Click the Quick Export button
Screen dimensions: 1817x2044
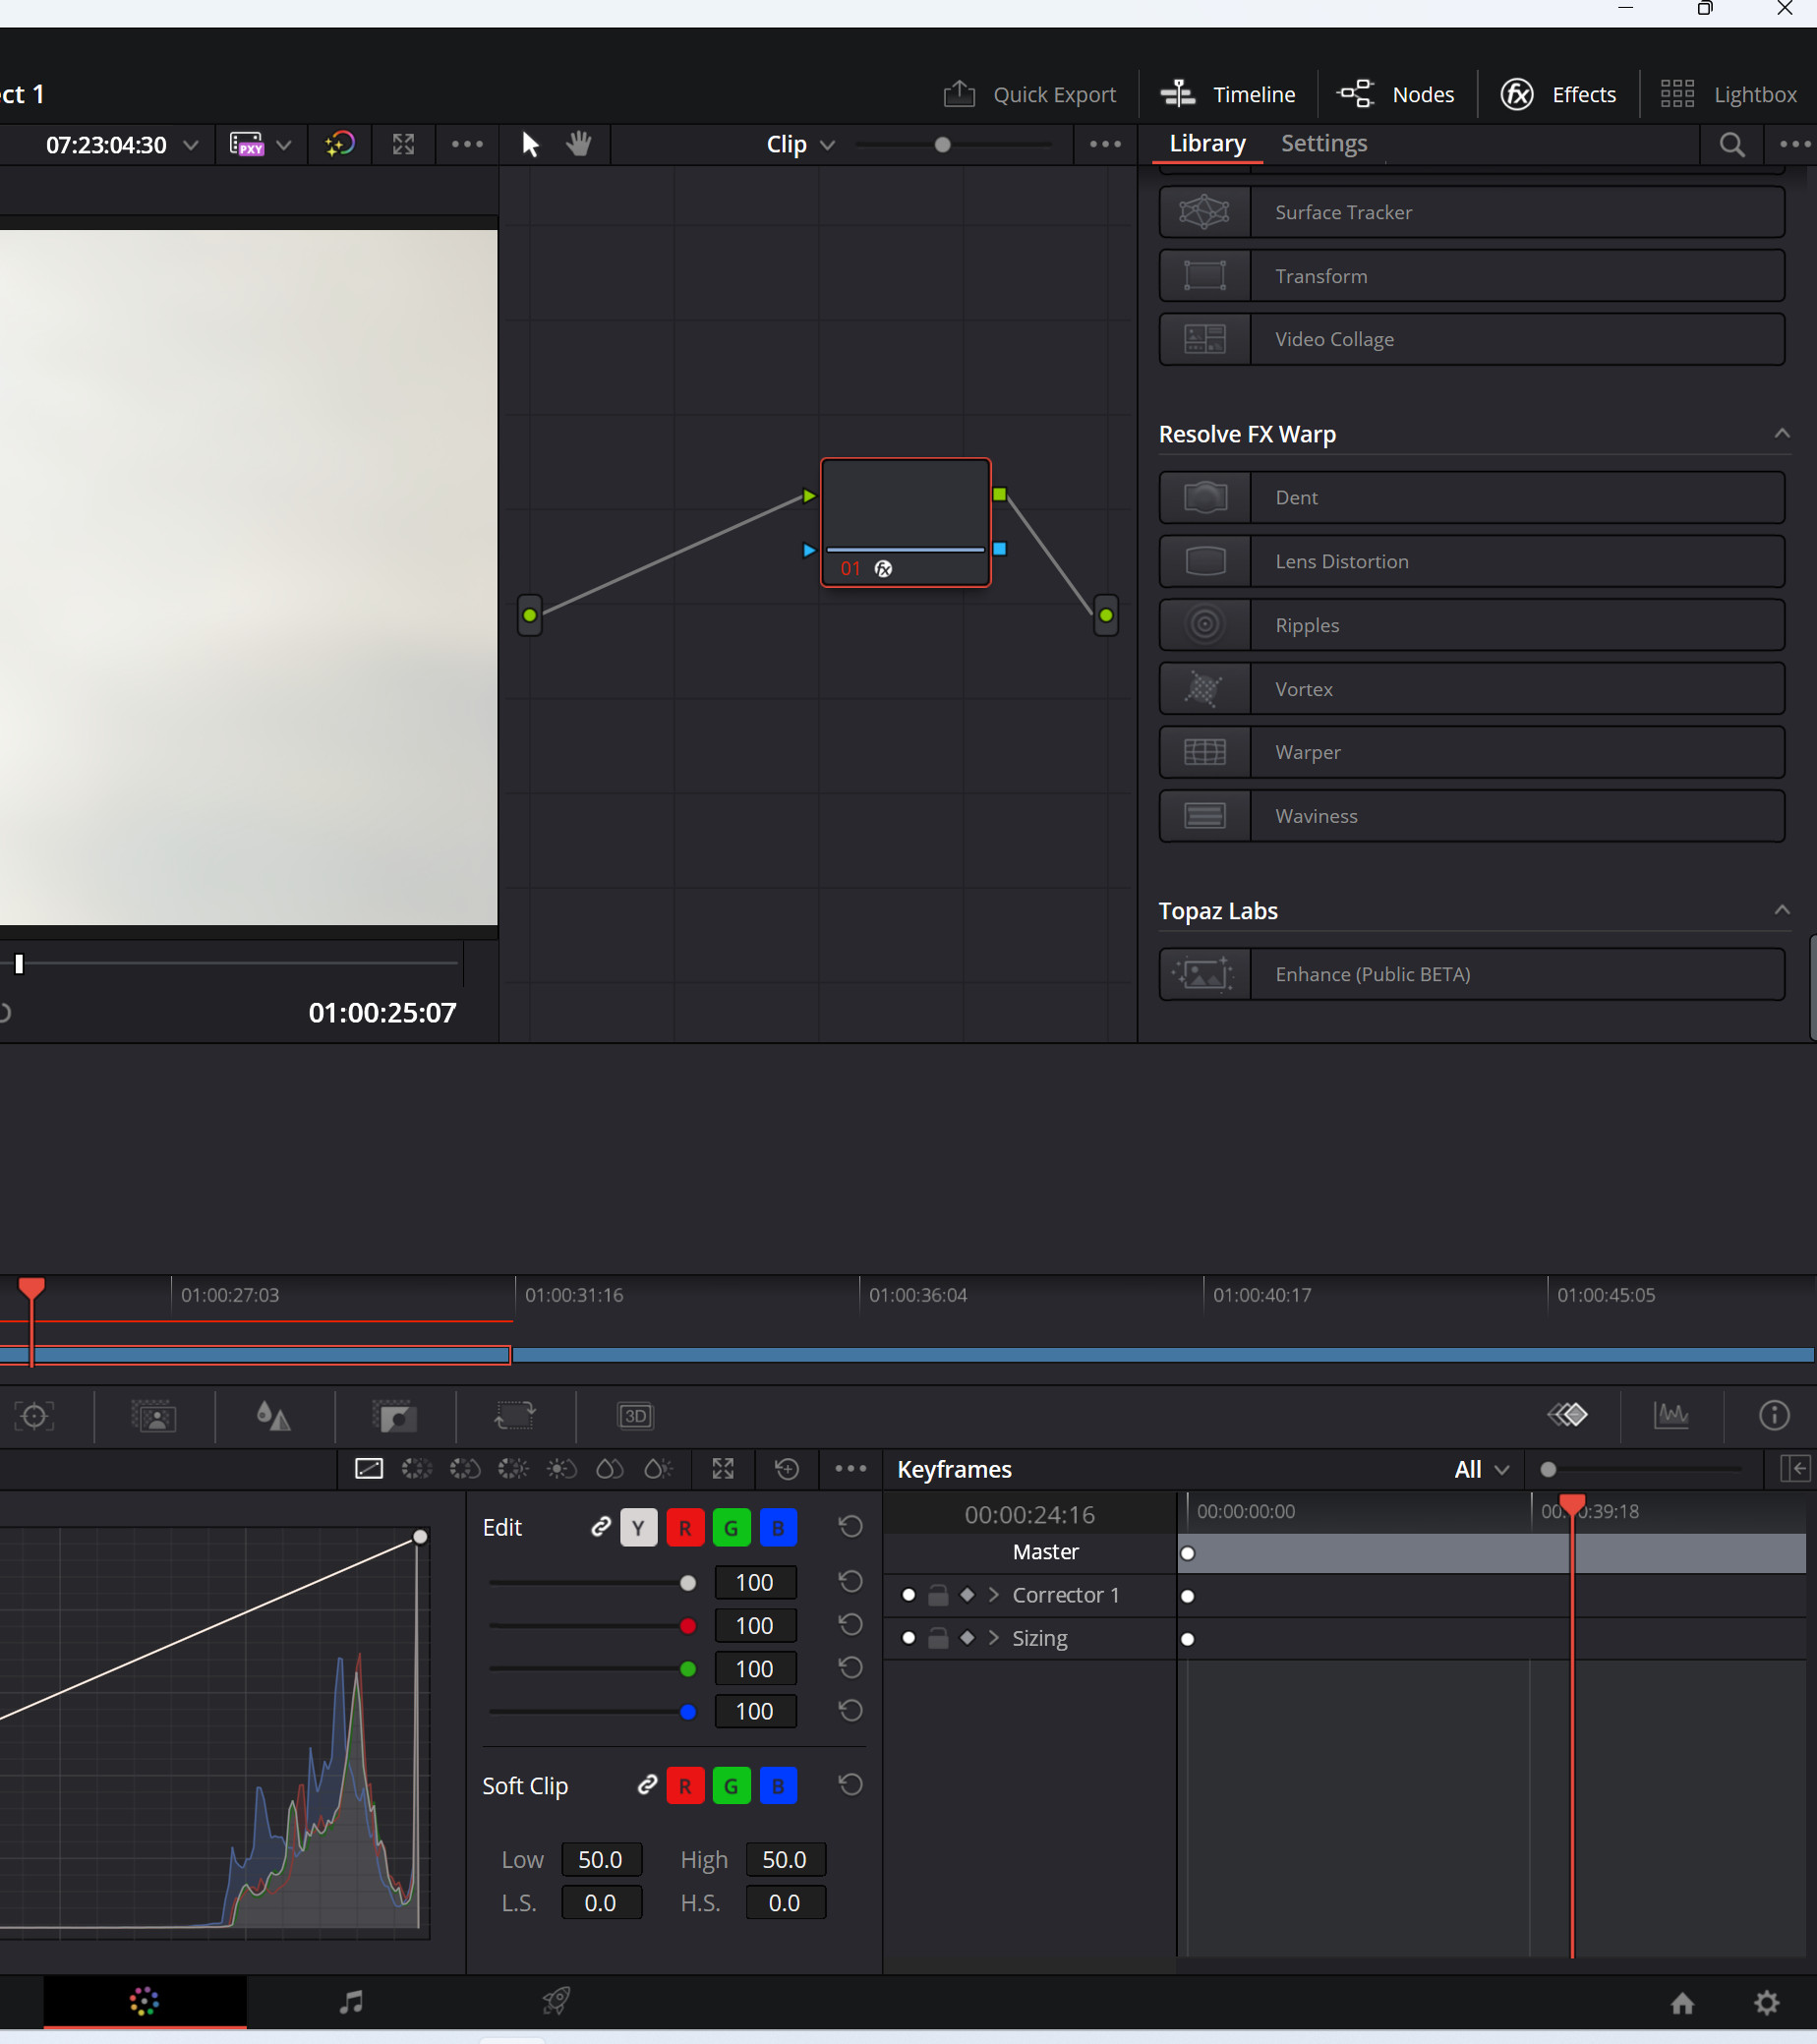point(1029,94)
